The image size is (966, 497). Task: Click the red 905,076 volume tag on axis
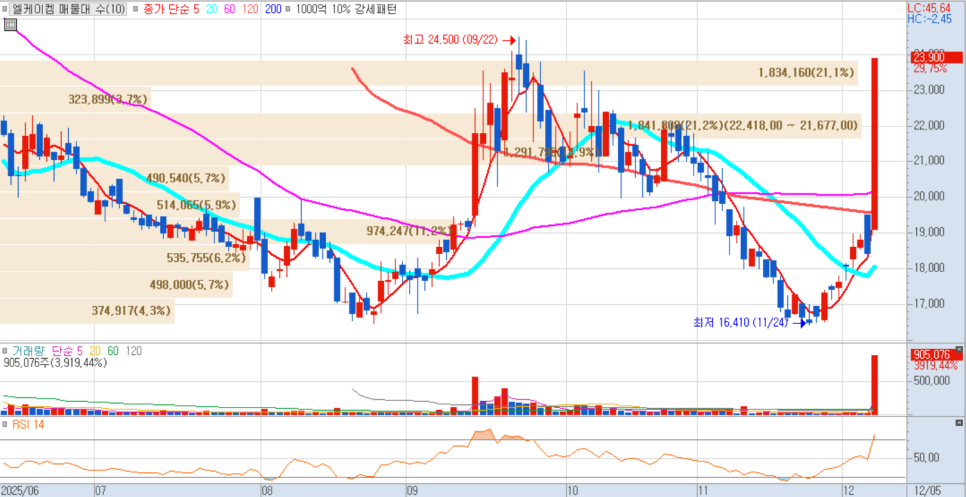(936, 355)
